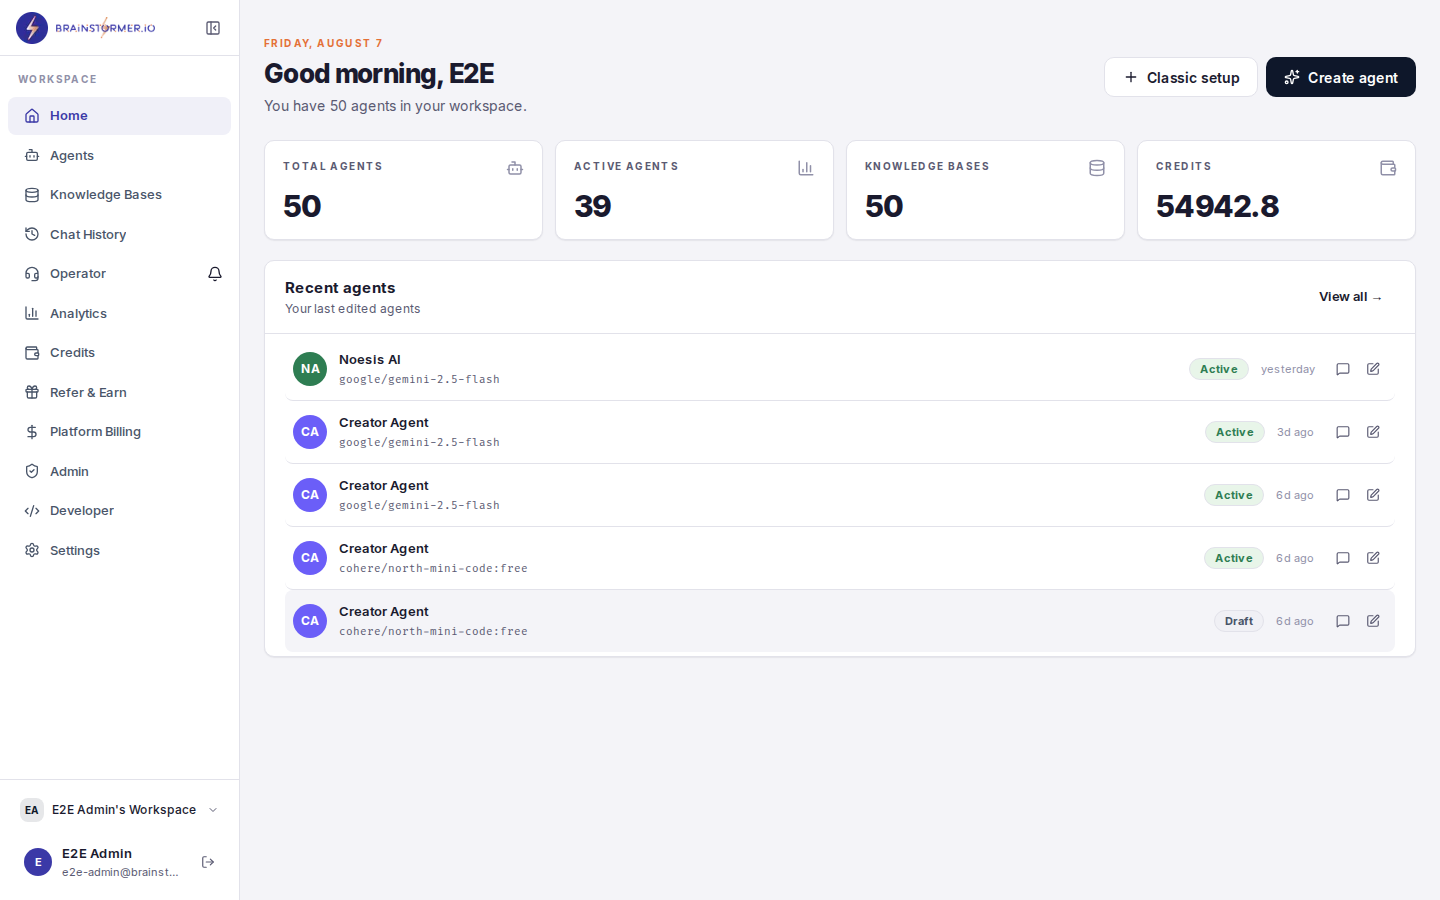The image size is (1440, 900).
Task: Click the Active badge on Noesis AI row
Action: (x=1219, y=369)
